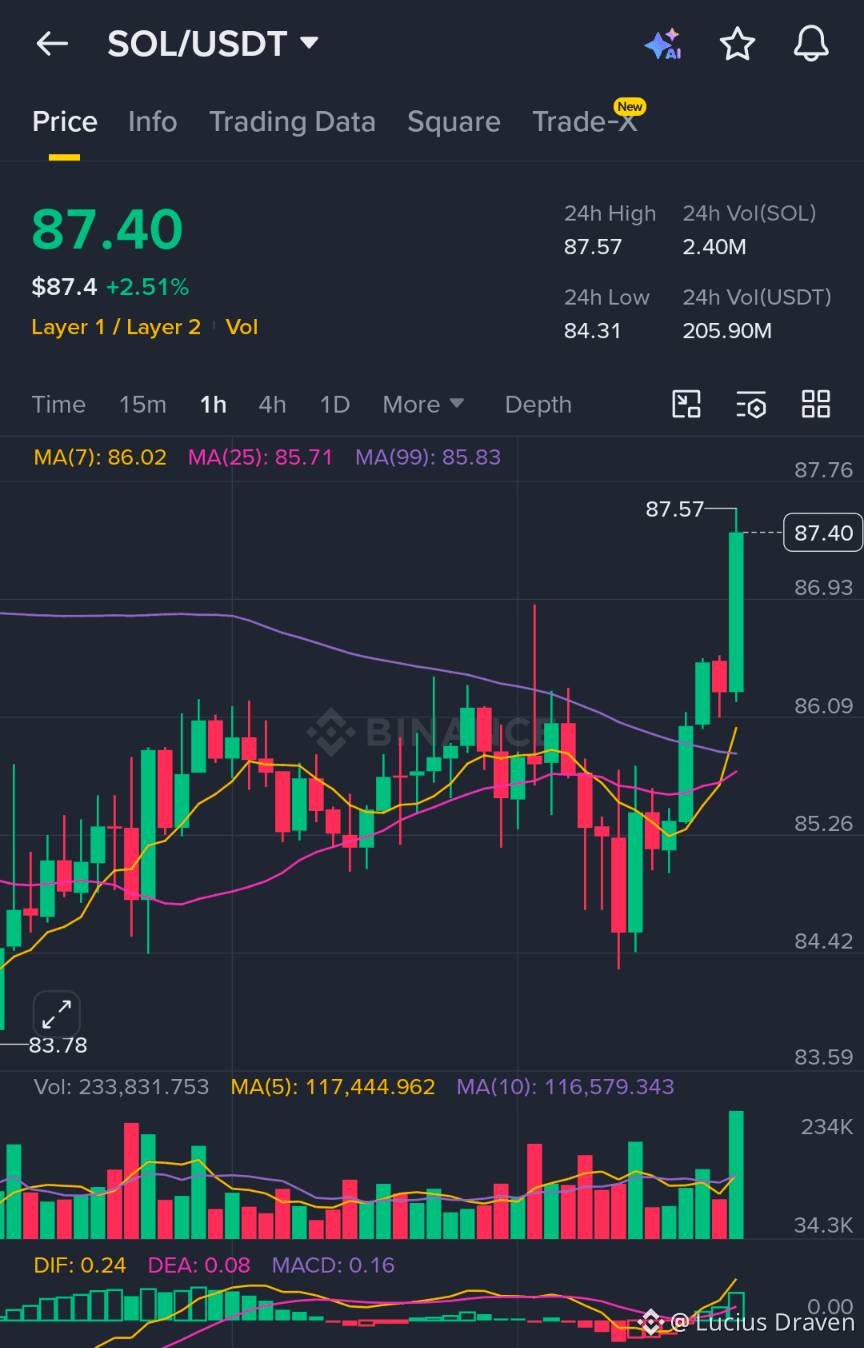The width and height of the screenshot is (864, 1348).
Task: Open the More timeframes dropdown
Action: click(x=423, y=404)
